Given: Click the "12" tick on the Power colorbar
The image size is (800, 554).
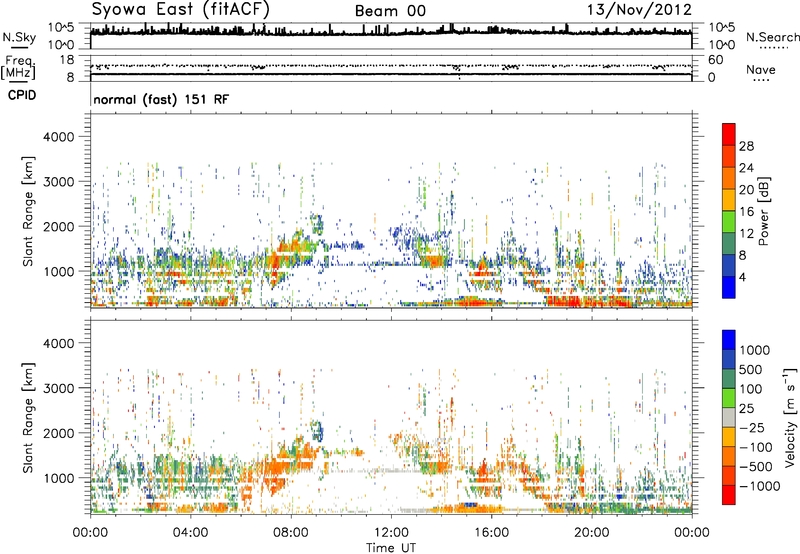Looking at the screenshot, I should tap(746, 234).
